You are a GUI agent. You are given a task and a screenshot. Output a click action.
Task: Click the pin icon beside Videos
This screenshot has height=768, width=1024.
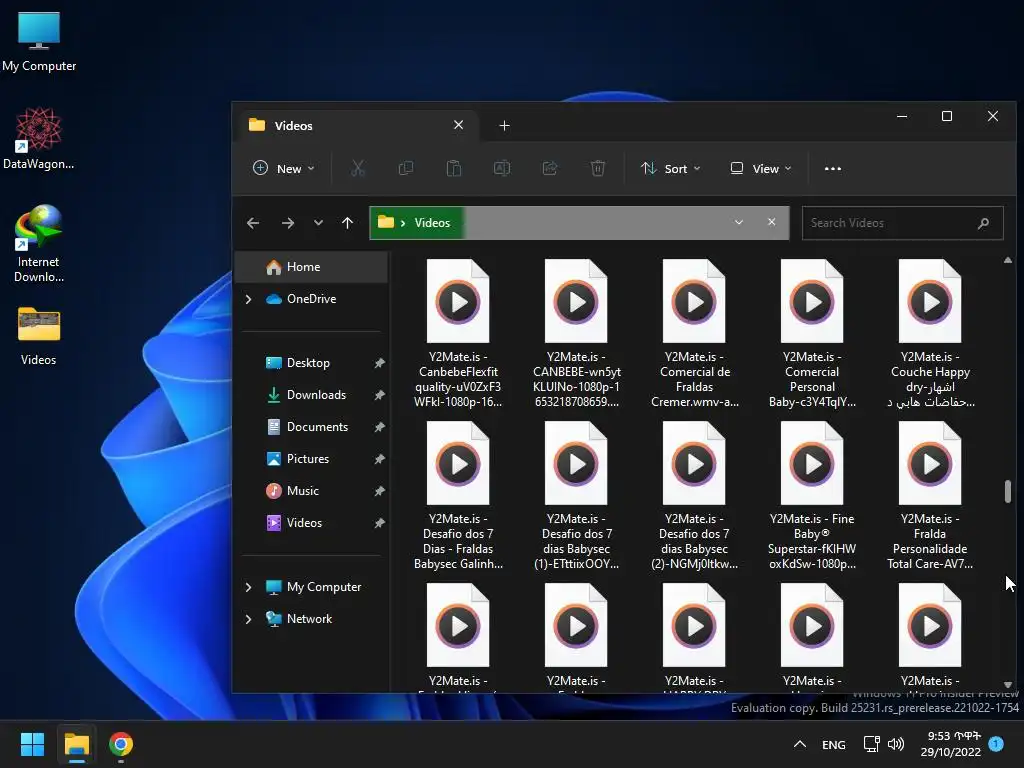[379, 523]
